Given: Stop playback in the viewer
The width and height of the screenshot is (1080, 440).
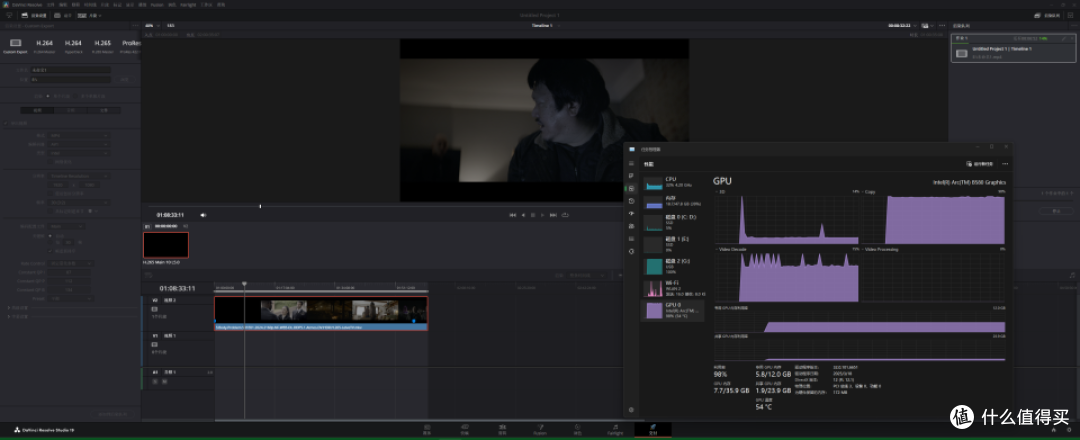Looking at the screenshot, I should click(x=532, y=215).
